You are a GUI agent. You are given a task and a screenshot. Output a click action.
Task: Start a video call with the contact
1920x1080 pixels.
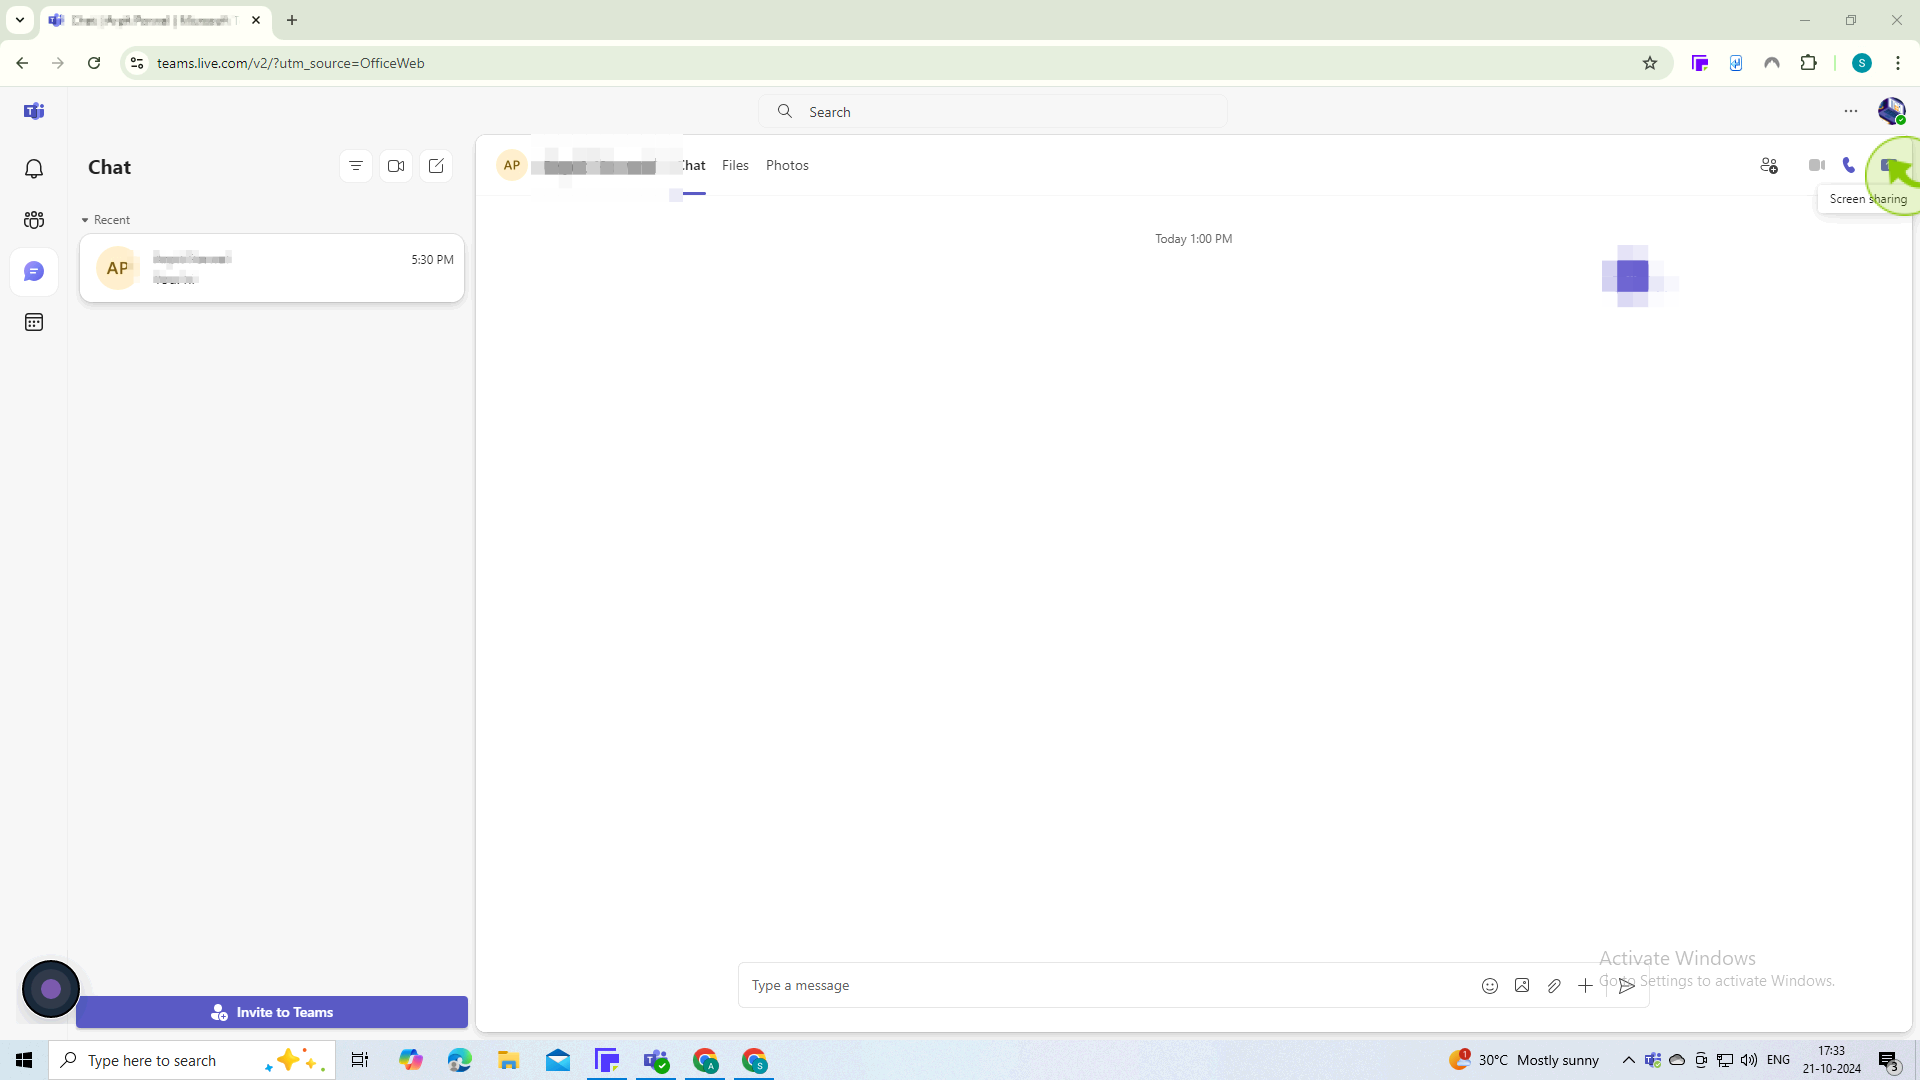point(1817,165)
